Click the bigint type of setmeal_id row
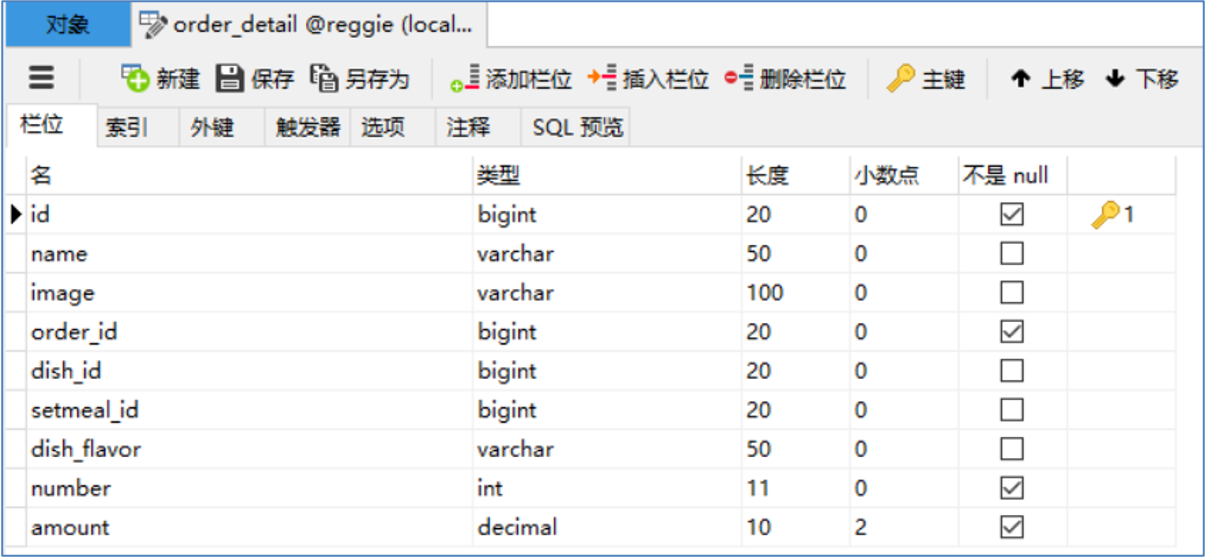The height and width of the screenshot is (558, 1206). pyautogui.click(x=607, y=409)
